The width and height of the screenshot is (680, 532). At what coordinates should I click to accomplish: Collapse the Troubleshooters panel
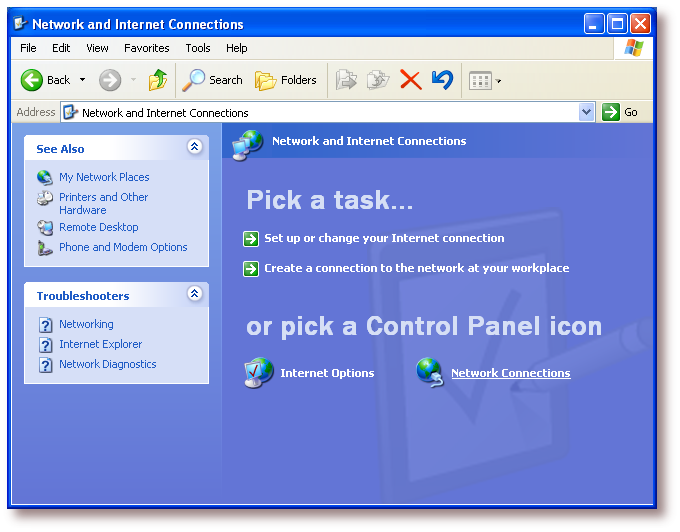(195, 294)
